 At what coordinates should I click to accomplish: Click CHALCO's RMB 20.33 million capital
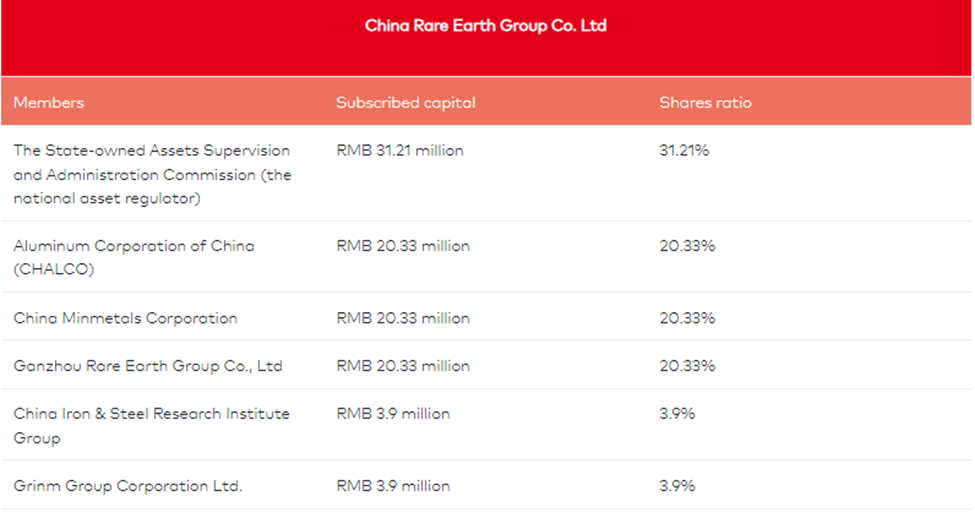pyautogui.click(x=403, y=246)
